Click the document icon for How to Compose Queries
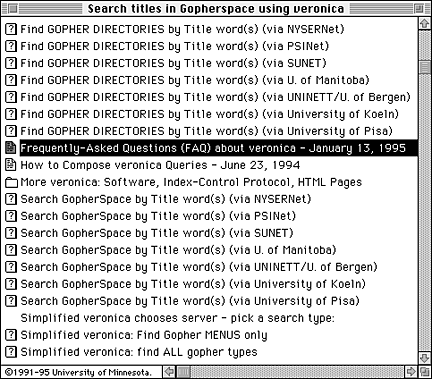This screenshot has height=379, width=432. coord(11,165)
